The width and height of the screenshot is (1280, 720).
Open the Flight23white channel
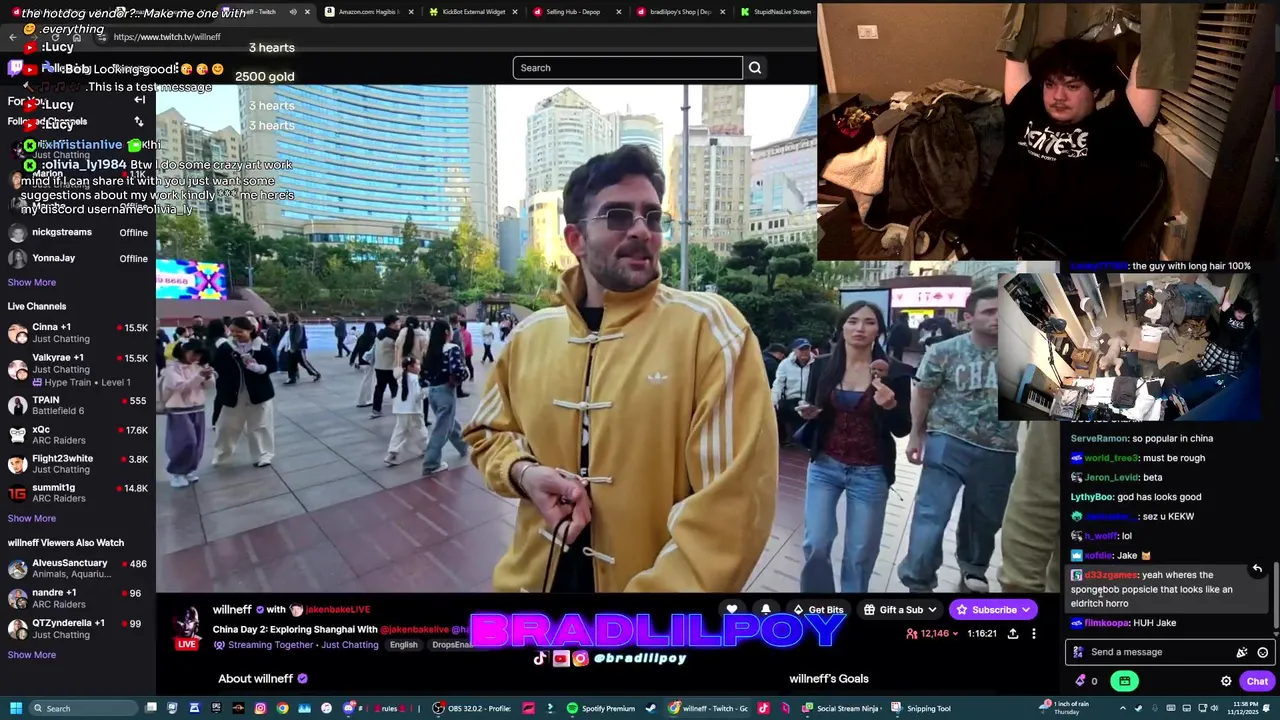[78, 464]
